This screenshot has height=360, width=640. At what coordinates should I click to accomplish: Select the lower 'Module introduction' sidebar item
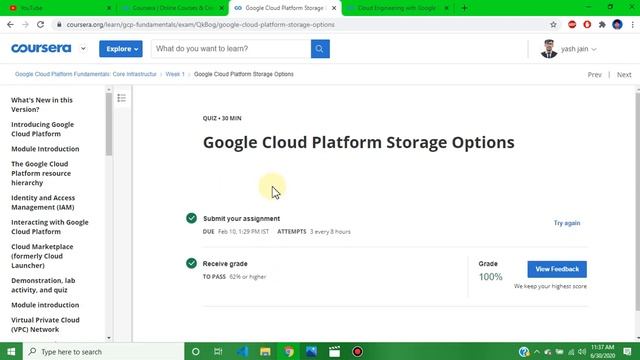tap(45, 305)
